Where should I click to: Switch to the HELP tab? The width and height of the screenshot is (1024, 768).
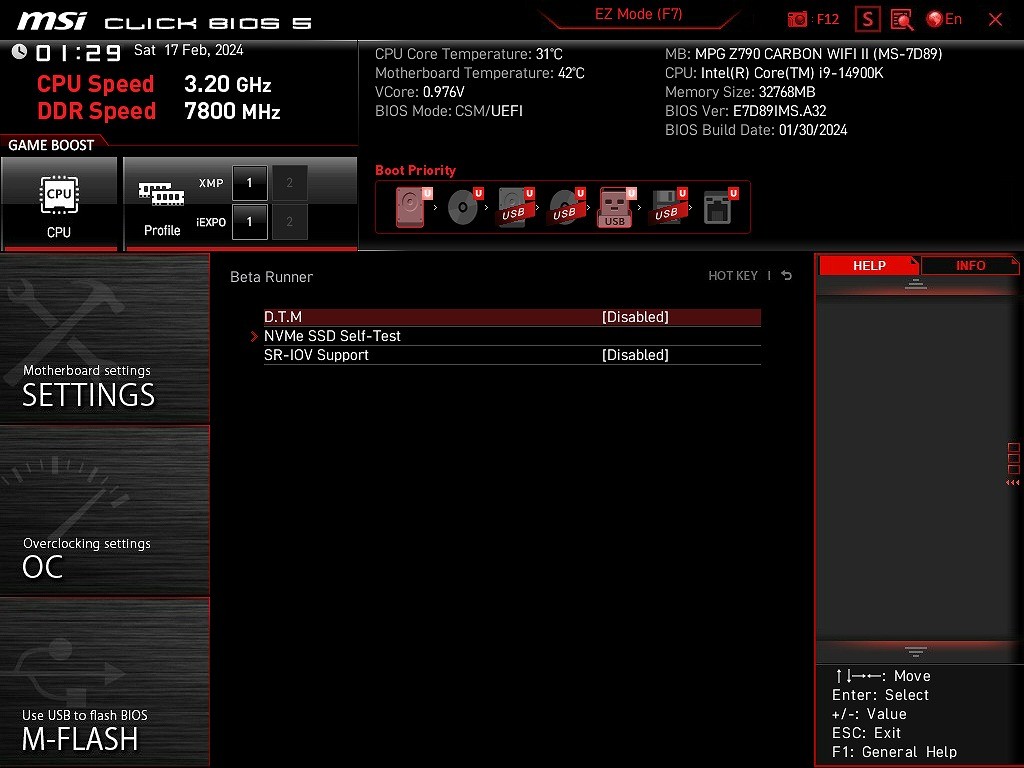869,265
